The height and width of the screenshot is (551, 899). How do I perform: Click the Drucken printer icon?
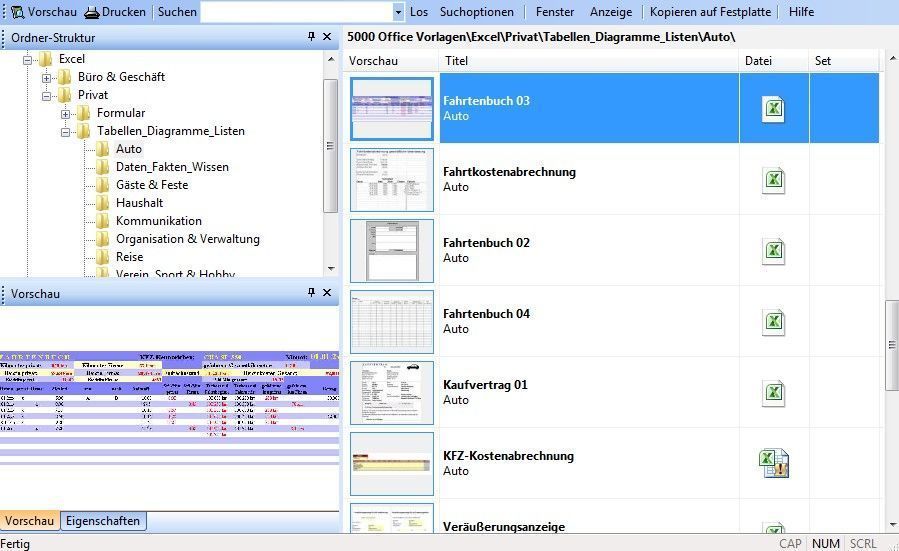point(92,12)
